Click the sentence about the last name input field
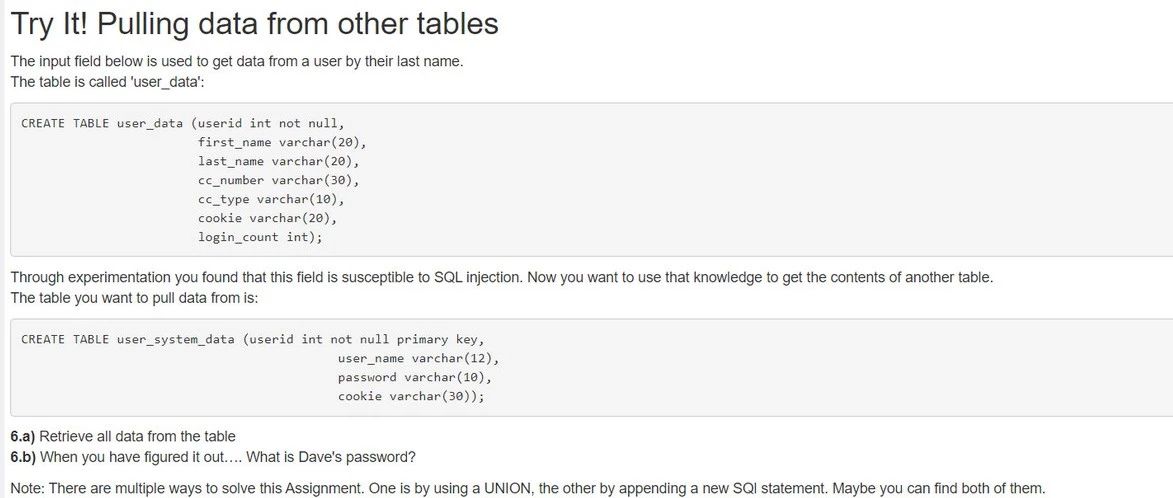1173x498 pixels. pyautogui.click(x=237, y=61)
